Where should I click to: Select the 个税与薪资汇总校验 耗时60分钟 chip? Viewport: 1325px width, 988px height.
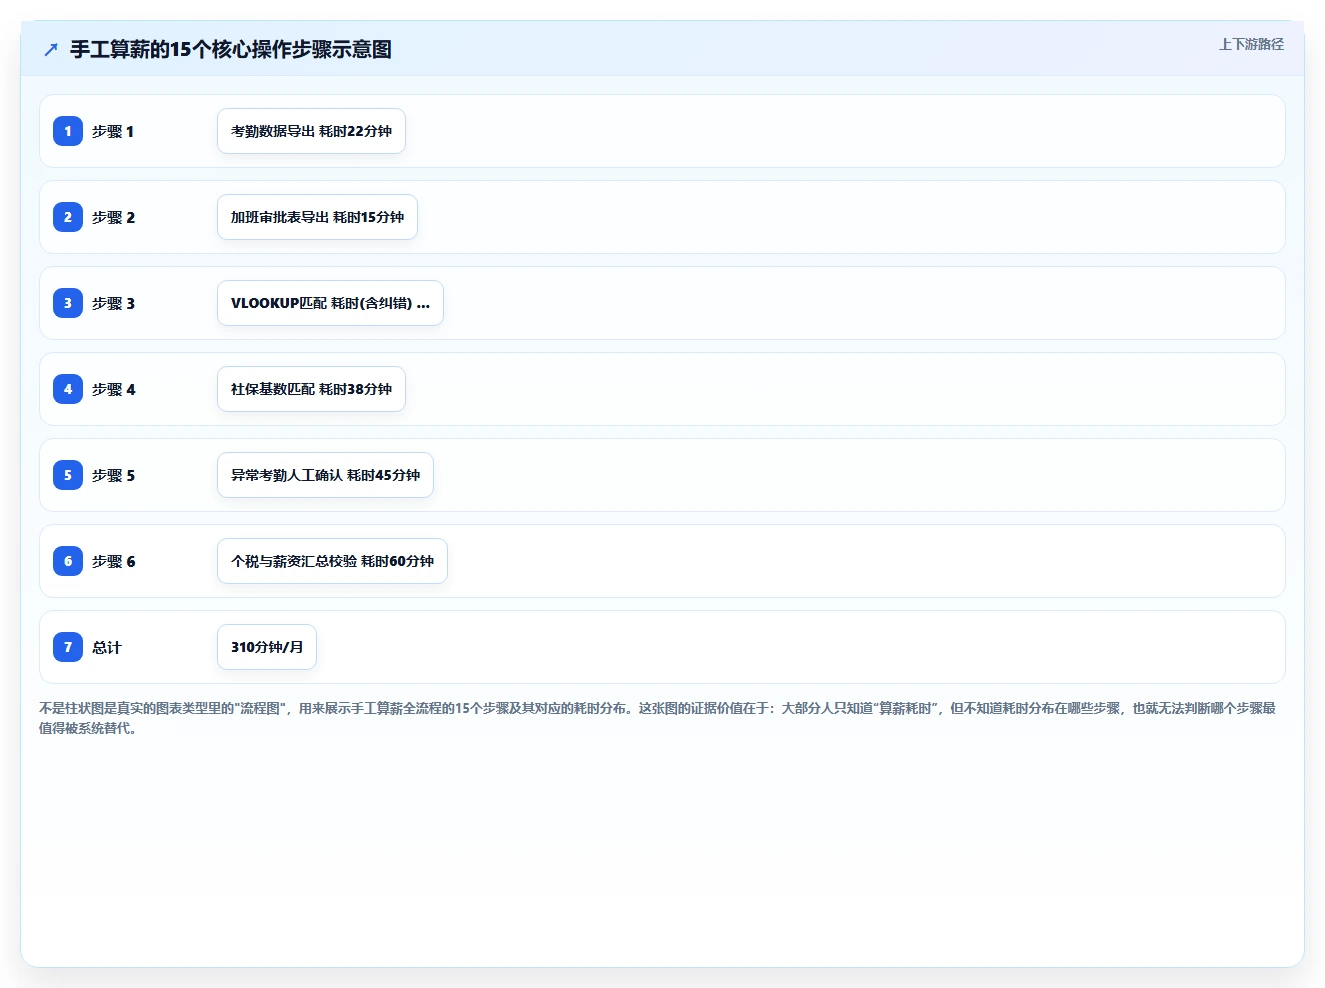point(332,561)
